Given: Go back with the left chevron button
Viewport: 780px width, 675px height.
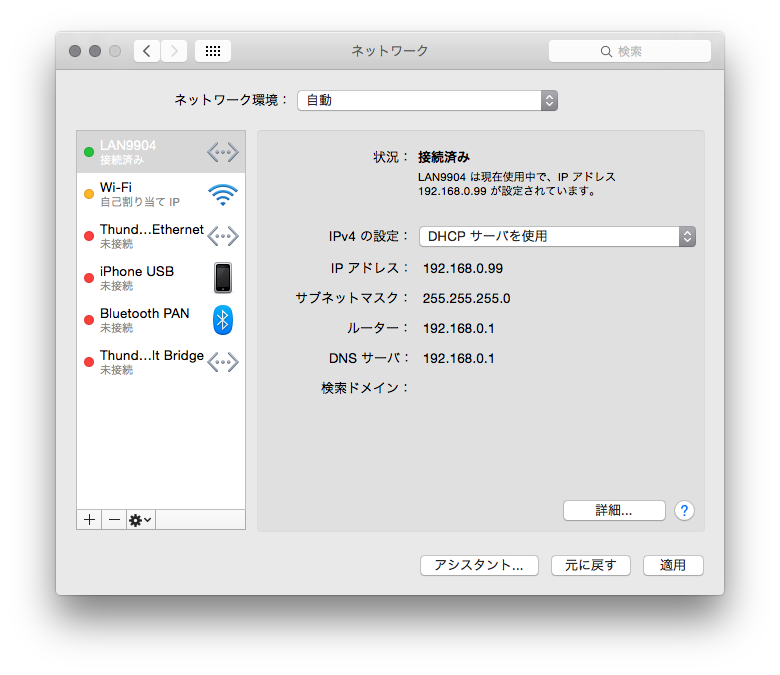Looking at the screenshot, I should coord(147,51).
